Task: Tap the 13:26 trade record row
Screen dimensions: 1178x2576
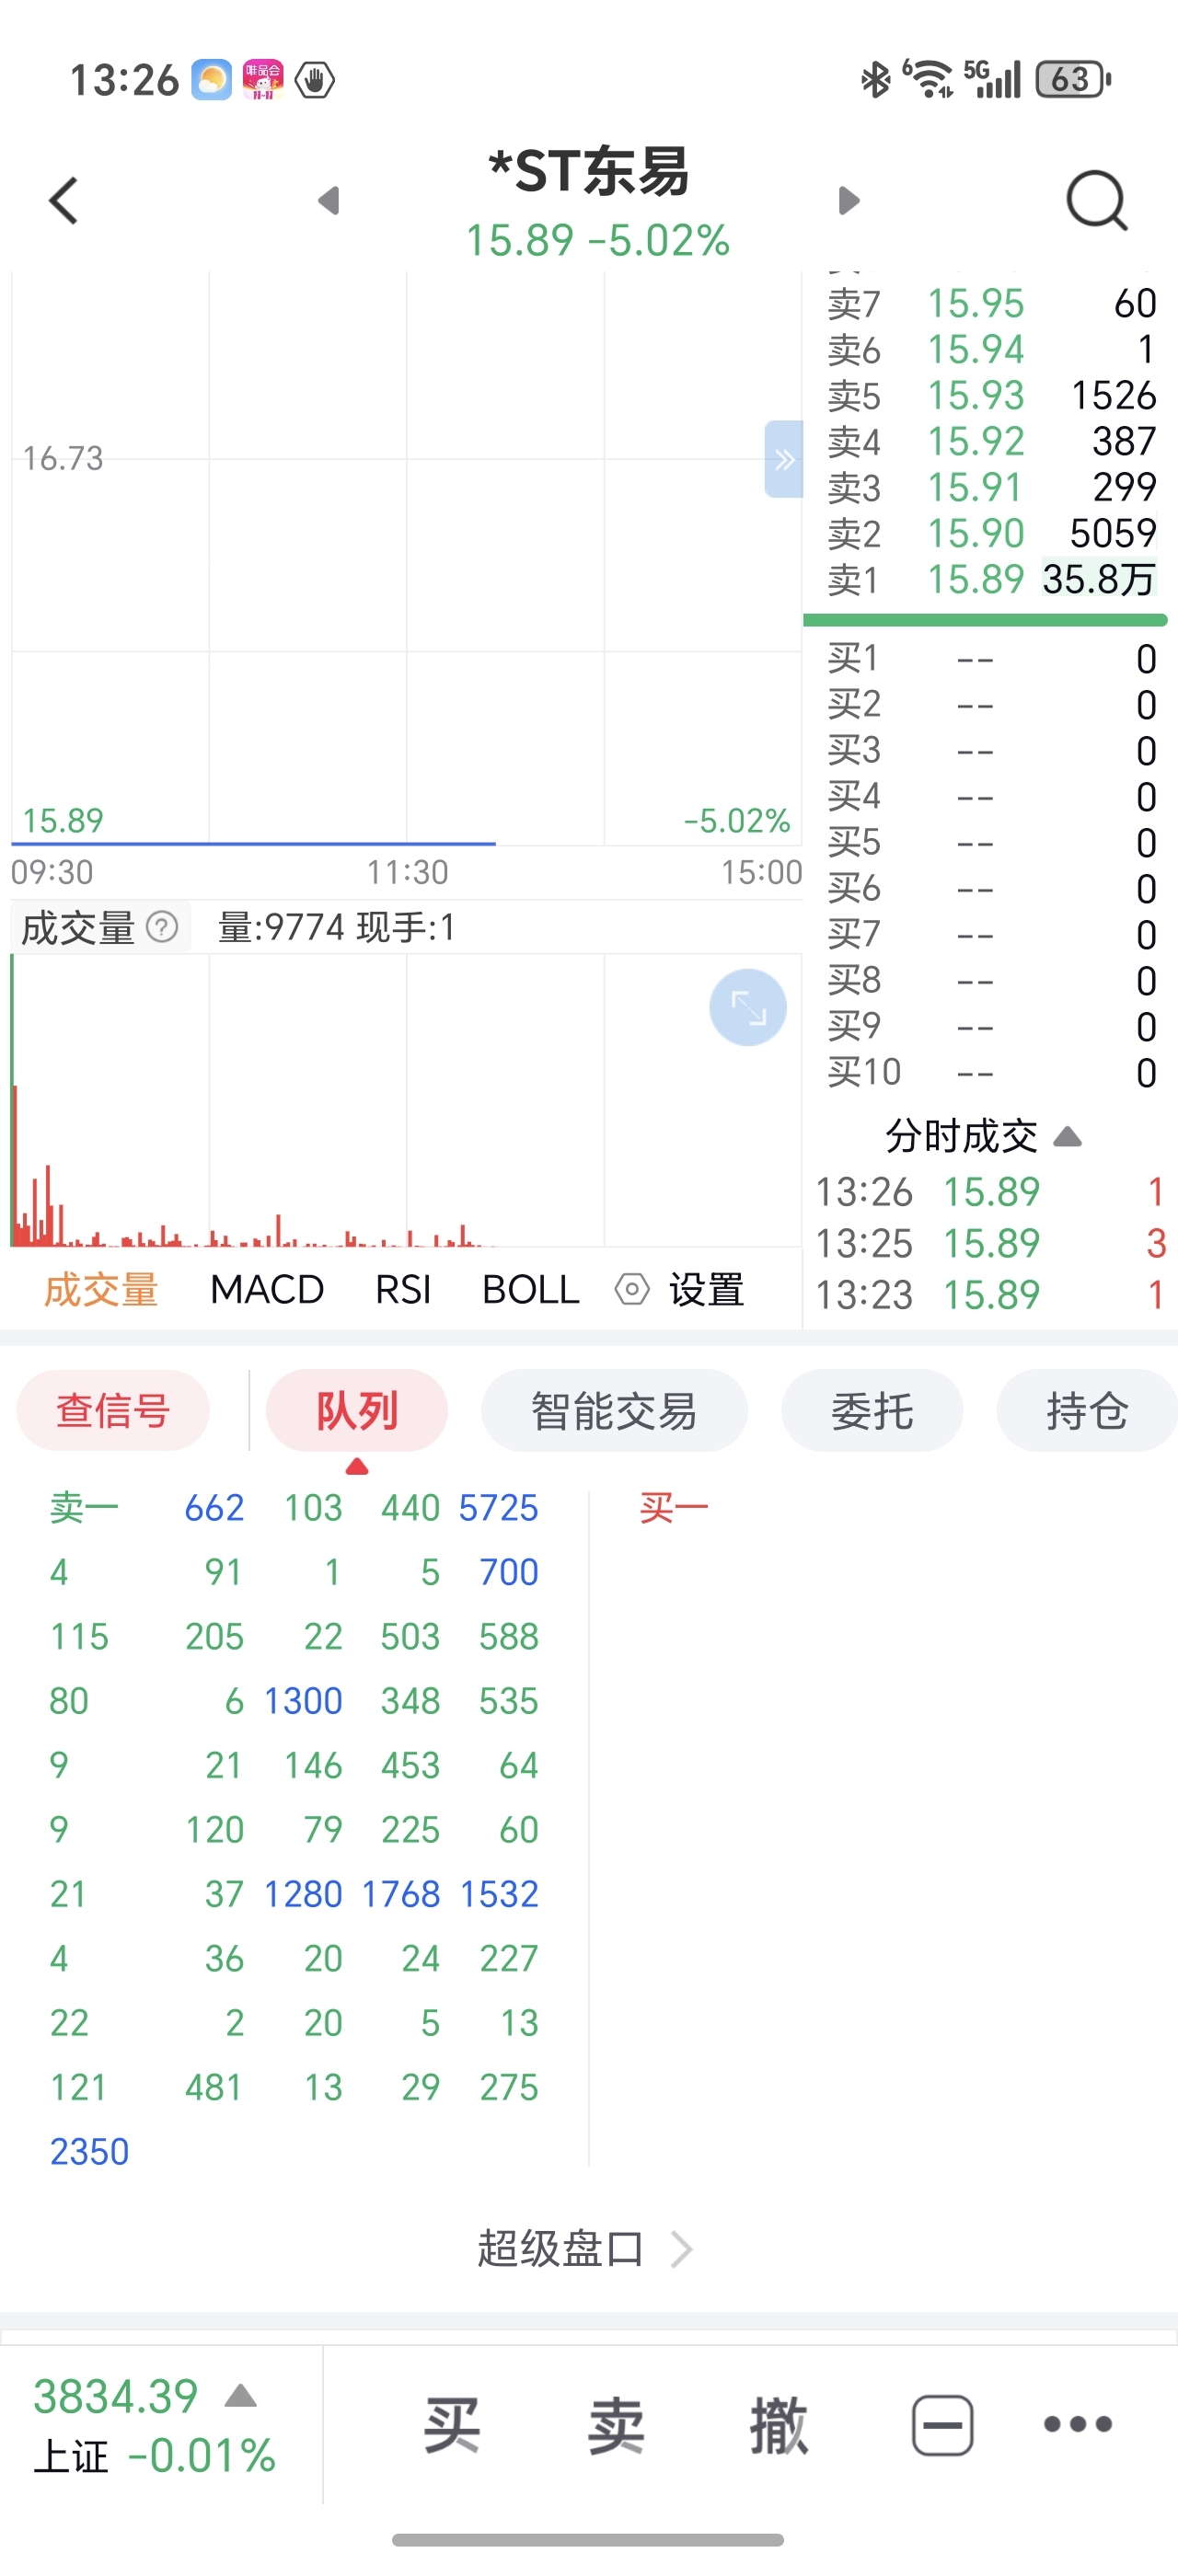Action: click(991, 1191)
